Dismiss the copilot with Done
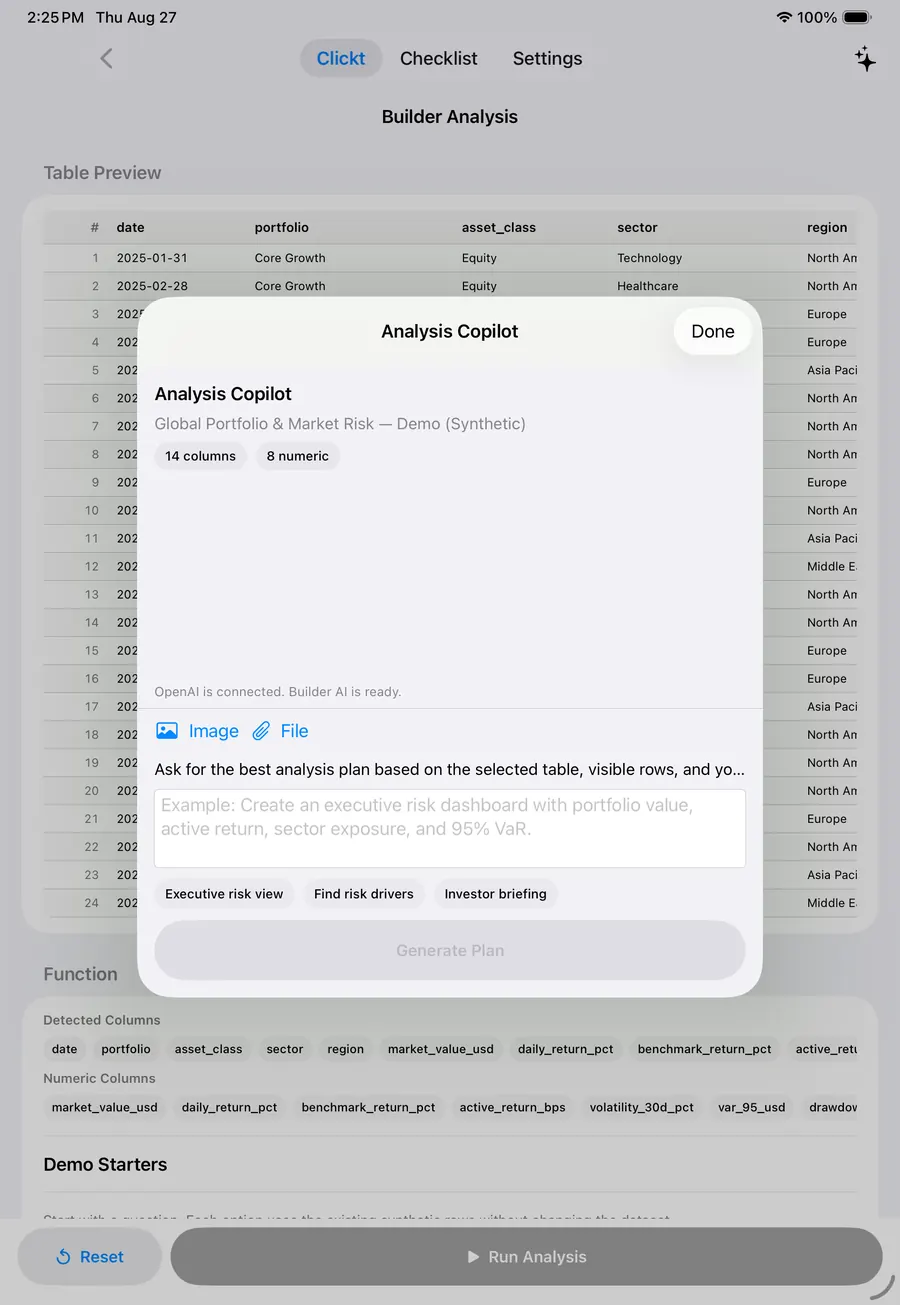 pyautogui.click(x=713, y=331)
